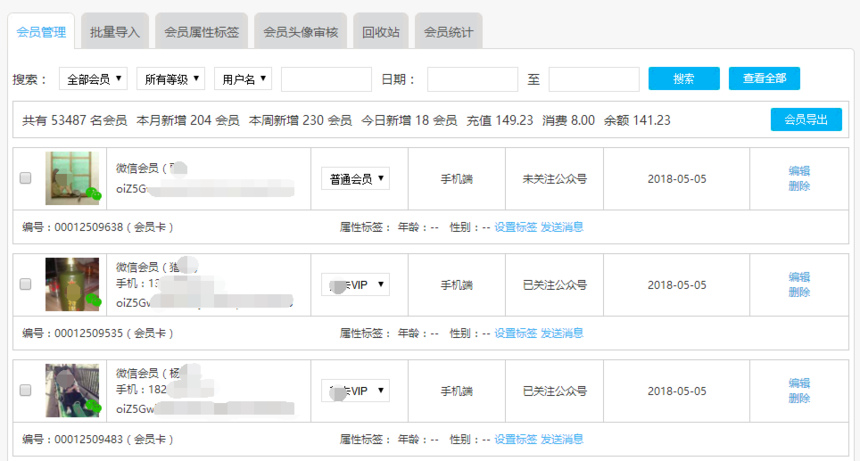Click the first member's avatar thumbnail
860x461 pixels.
point(73,179)
